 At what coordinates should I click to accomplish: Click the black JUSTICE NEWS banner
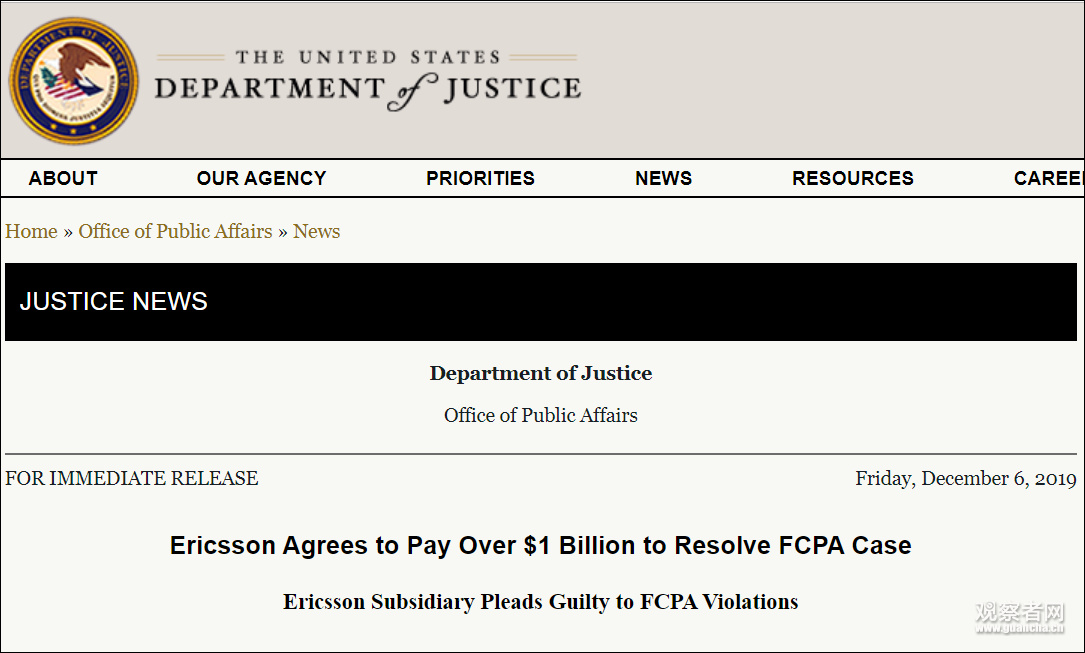(x=540, y=301)
